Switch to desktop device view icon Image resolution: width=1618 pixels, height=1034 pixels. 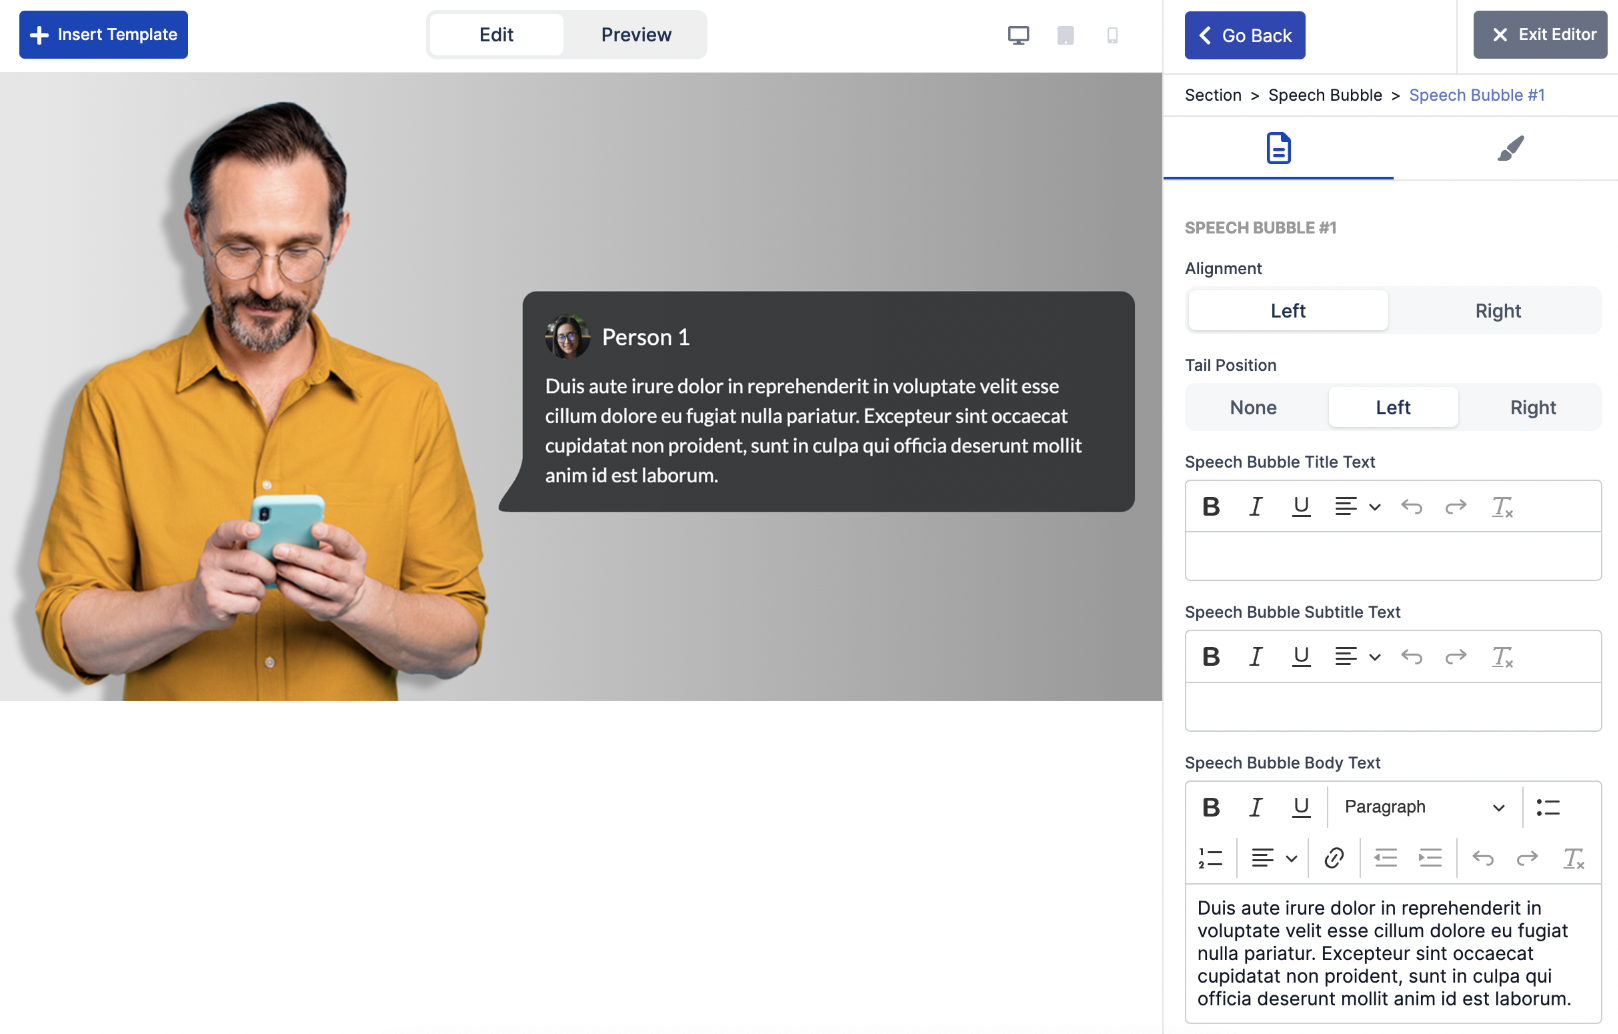1018,35
